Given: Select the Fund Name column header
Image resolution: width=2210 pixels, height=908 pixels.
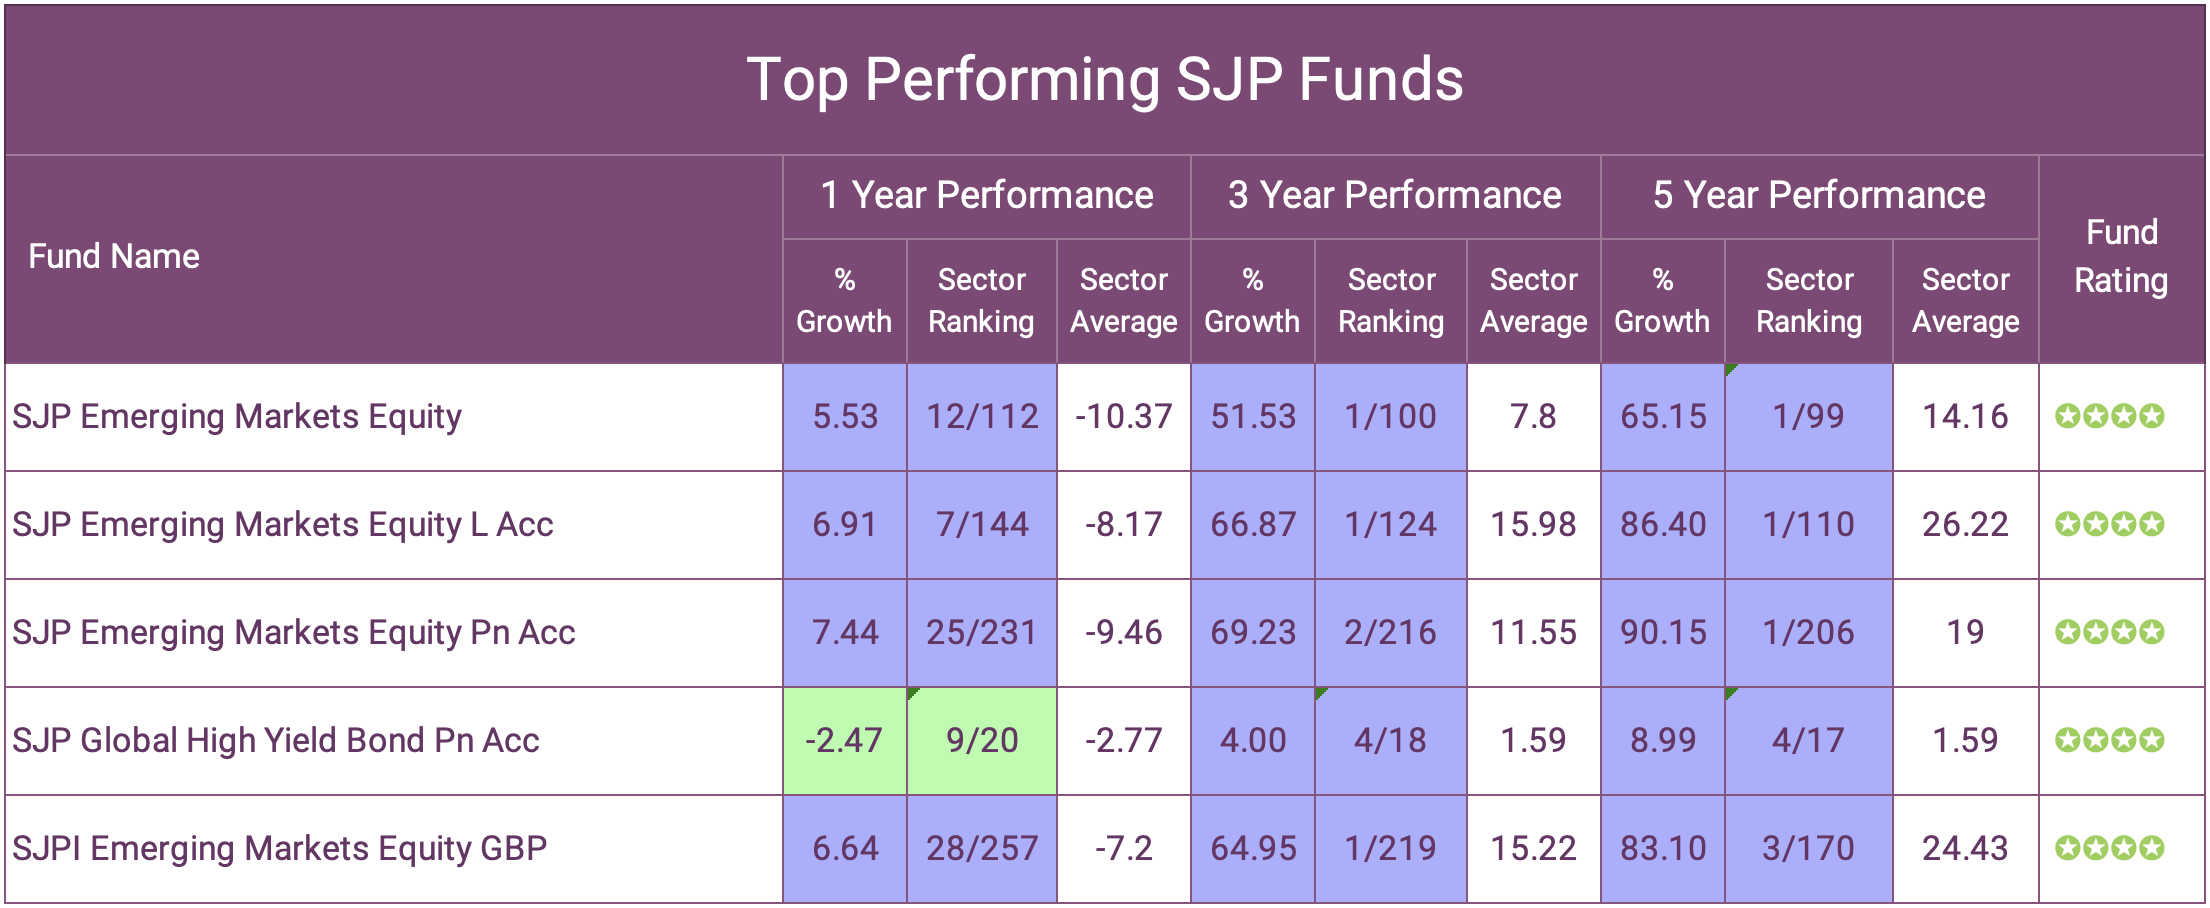Looking at the screenshot, I should coord(114,256).
